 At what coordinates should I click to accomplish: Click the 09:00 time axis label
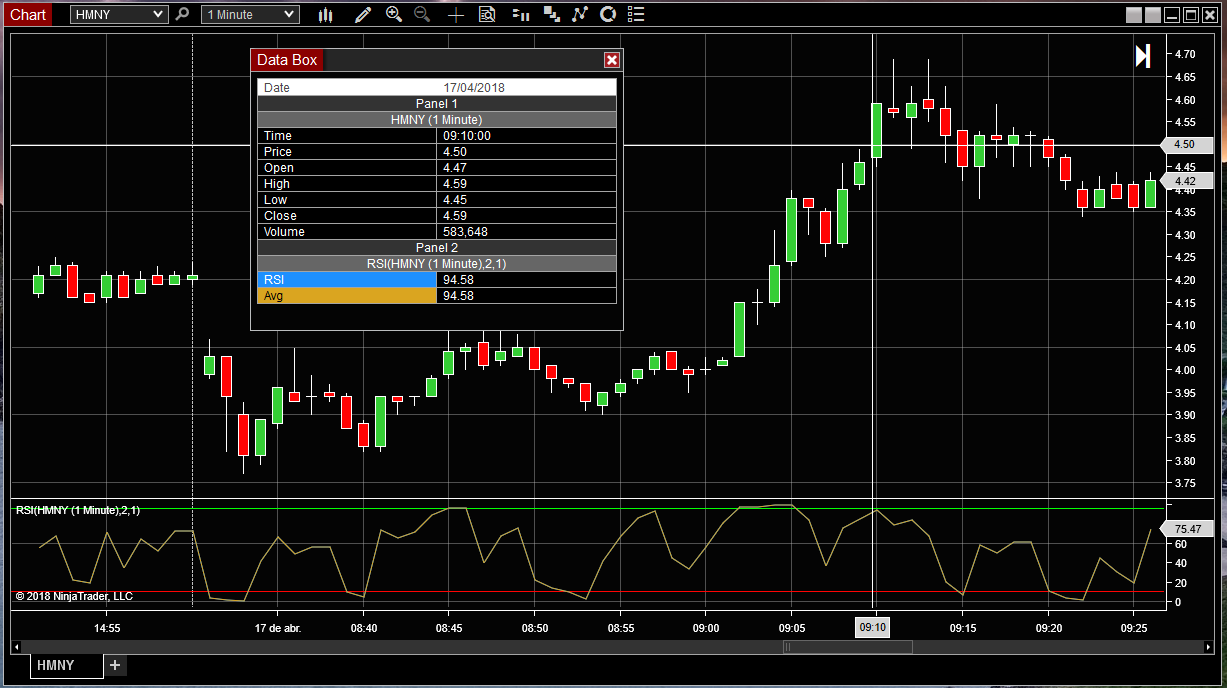706,628
